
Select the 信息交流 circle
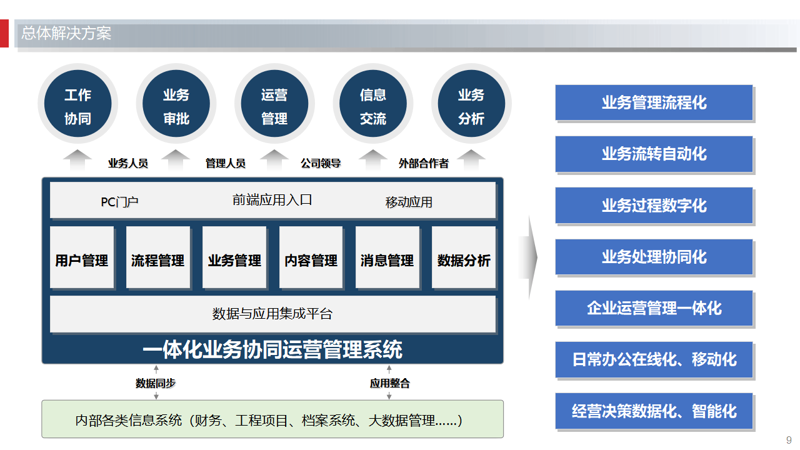coord(373,104)
